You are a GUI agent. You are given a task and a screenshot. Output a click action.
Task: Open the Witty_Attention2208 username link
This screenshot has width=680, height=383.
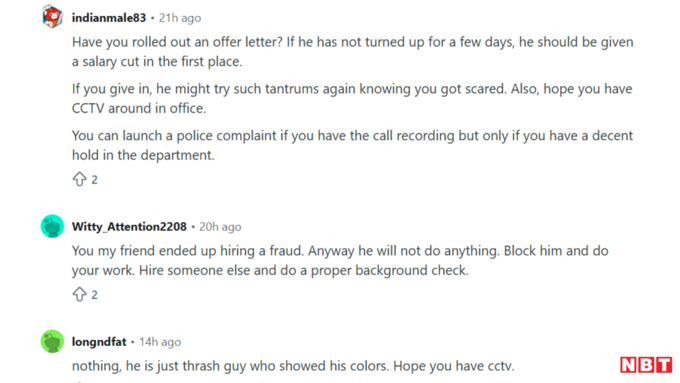tap(129, 226)
